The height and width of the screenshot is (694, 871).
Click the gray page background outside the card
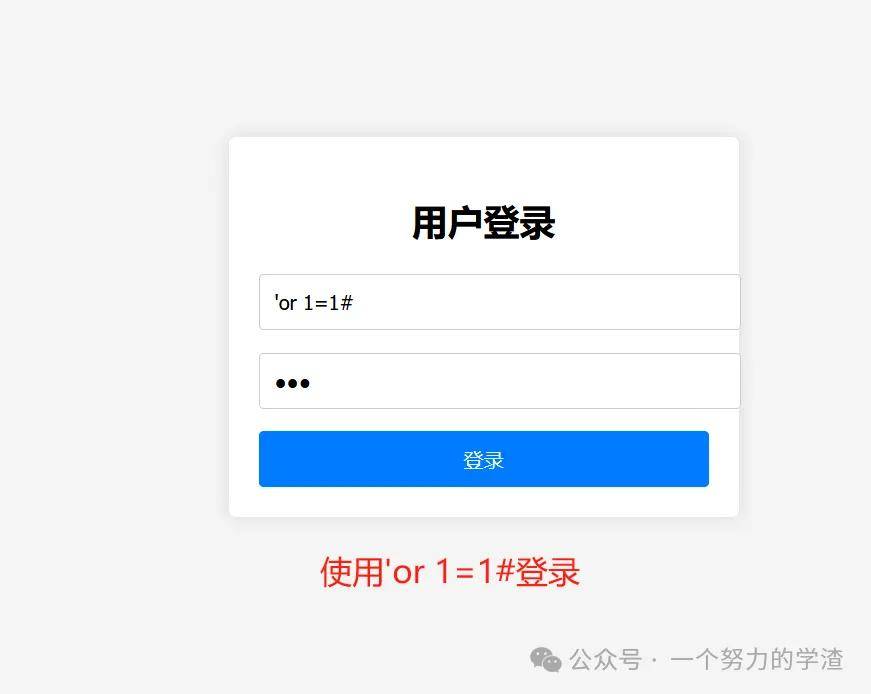[x=111, y=333]
